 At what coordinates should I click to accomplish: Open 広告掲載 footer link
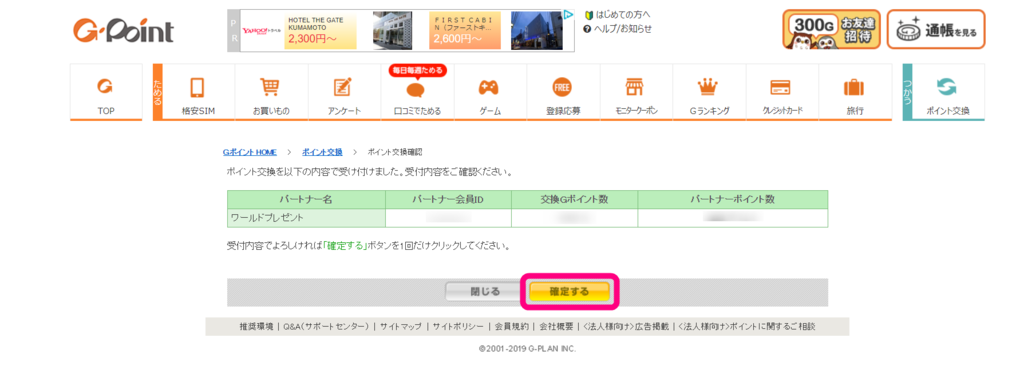click(626, 326)
